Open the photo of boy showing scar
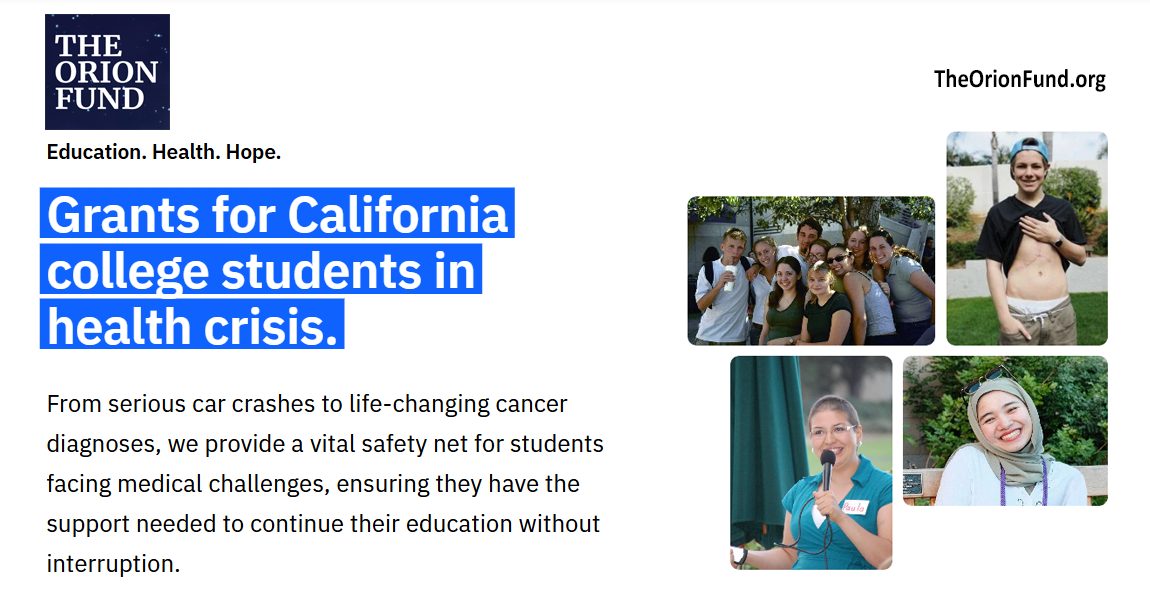The image size is (1150, 589). (x=1027, y=238)
